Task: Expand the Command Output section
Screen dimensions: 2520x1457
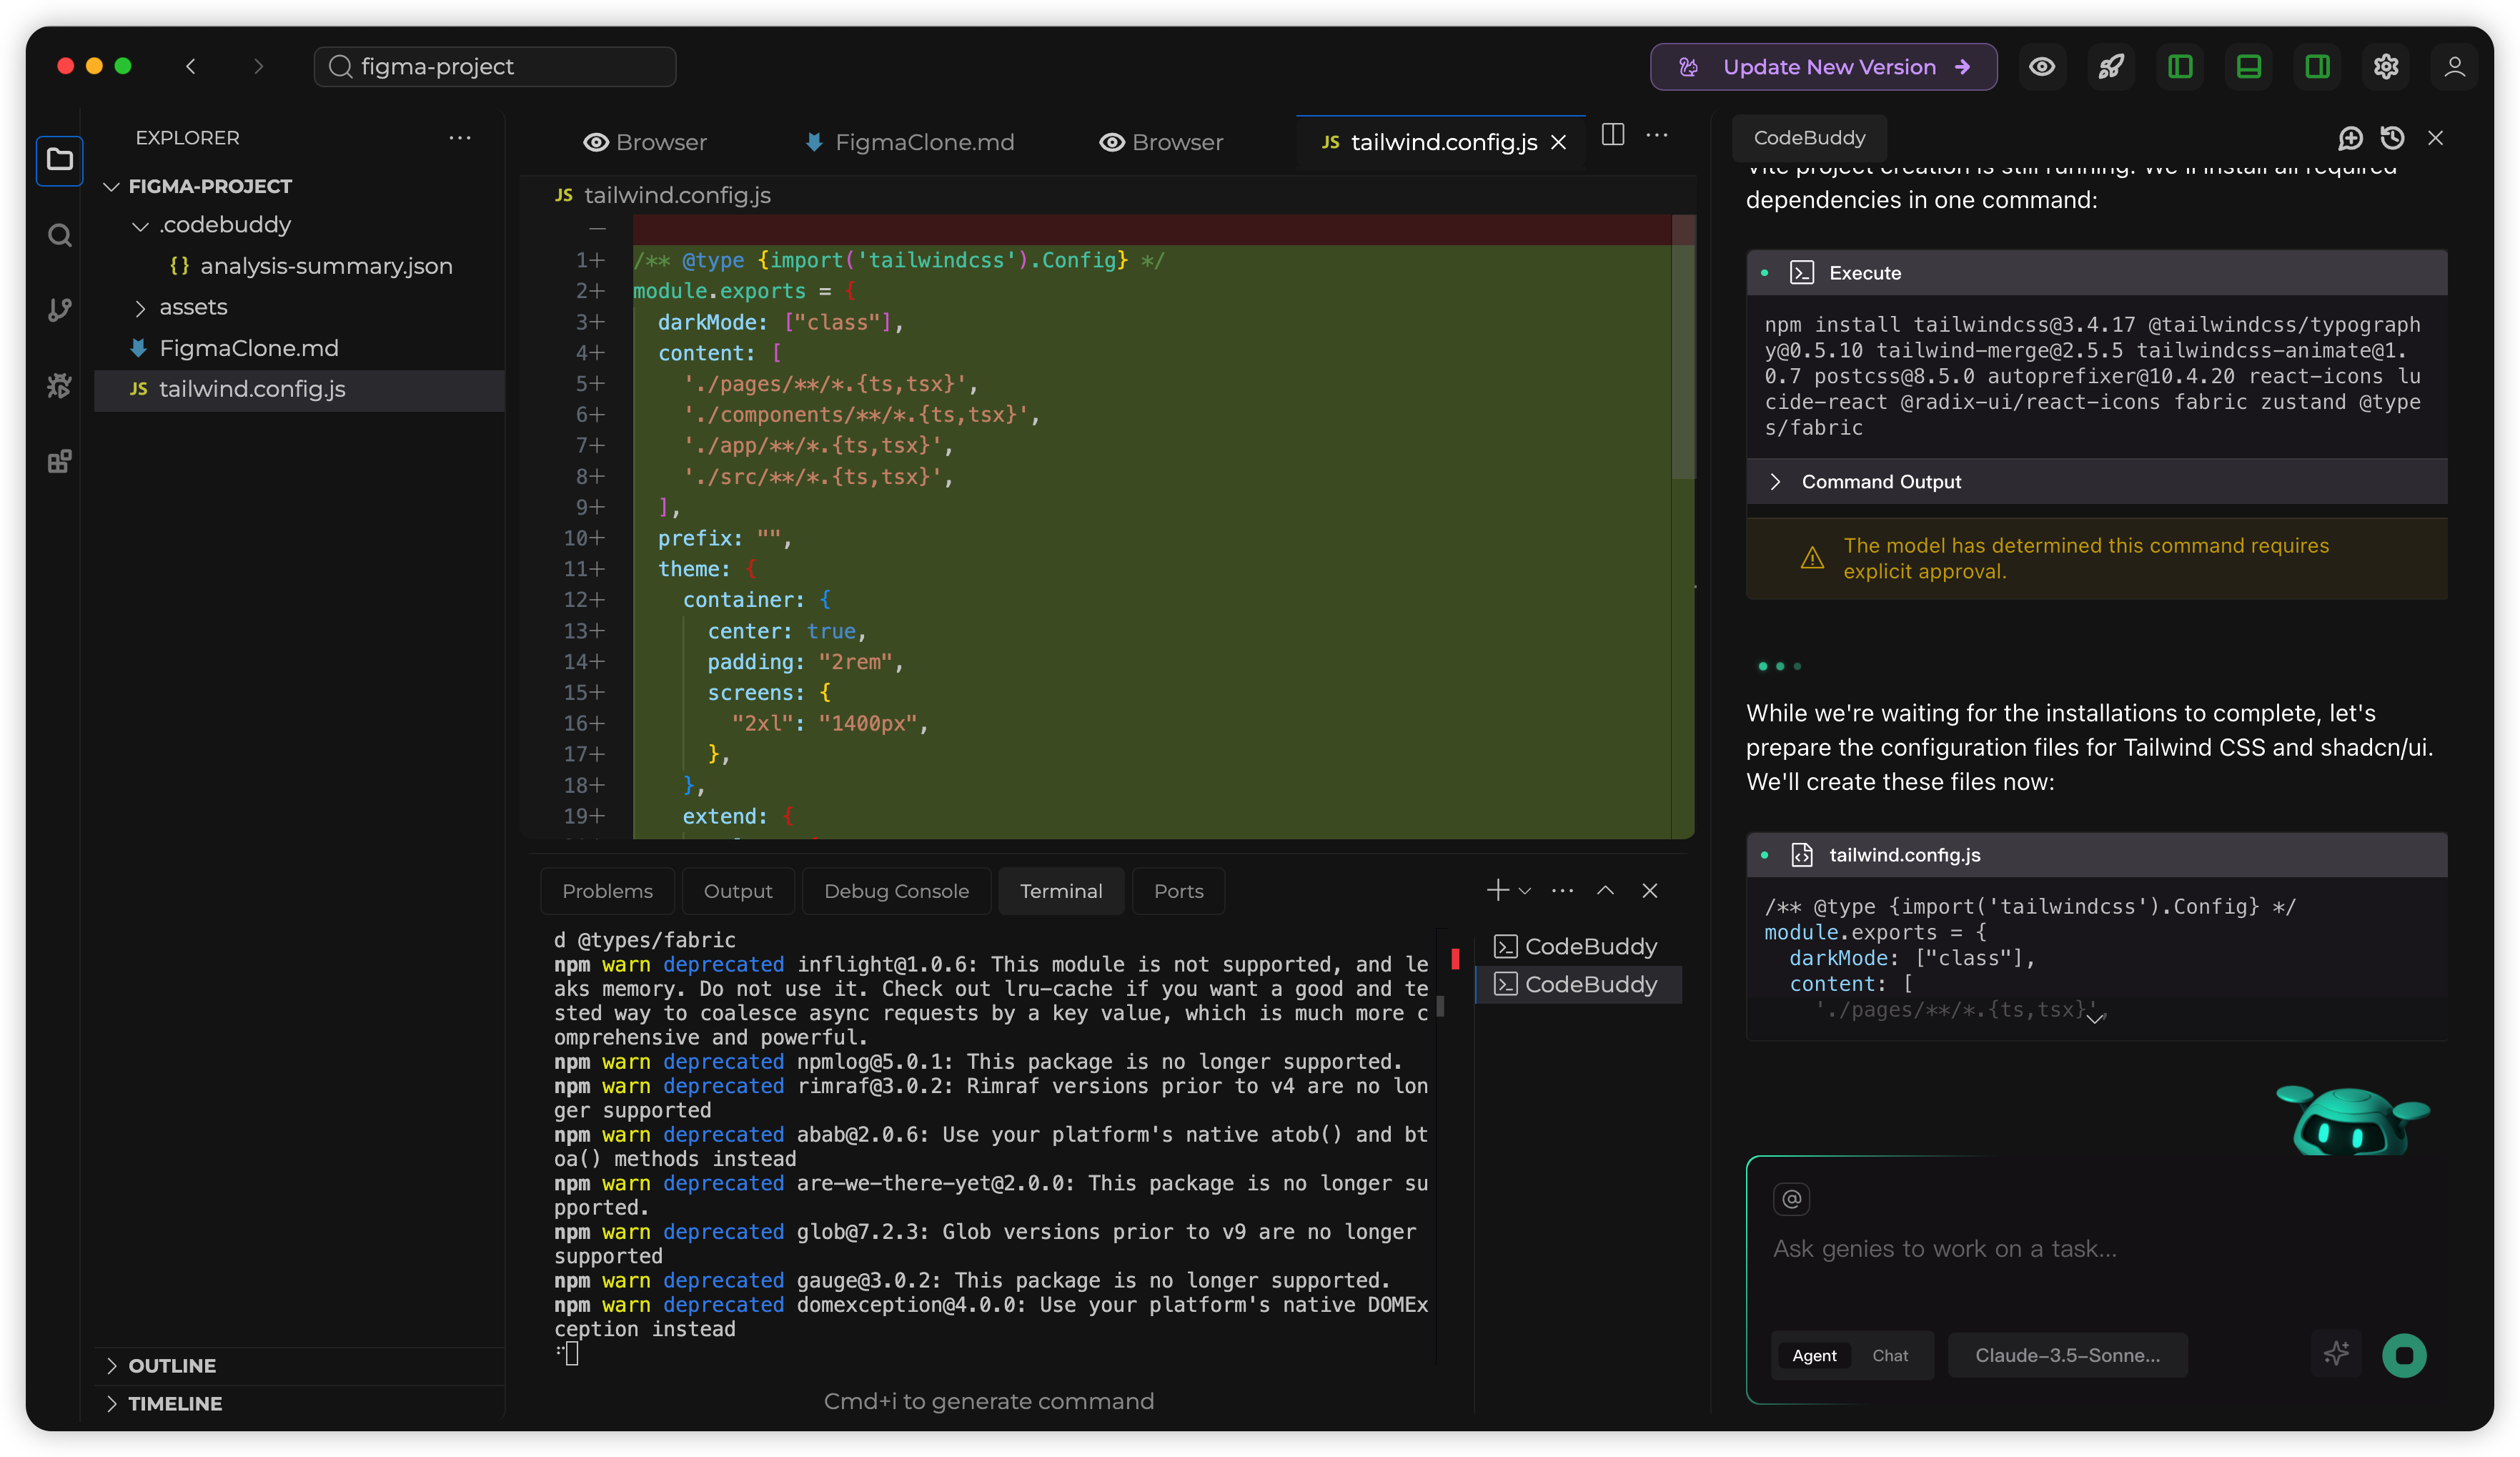Action: pyautogui.click(x=1880, y=482)
